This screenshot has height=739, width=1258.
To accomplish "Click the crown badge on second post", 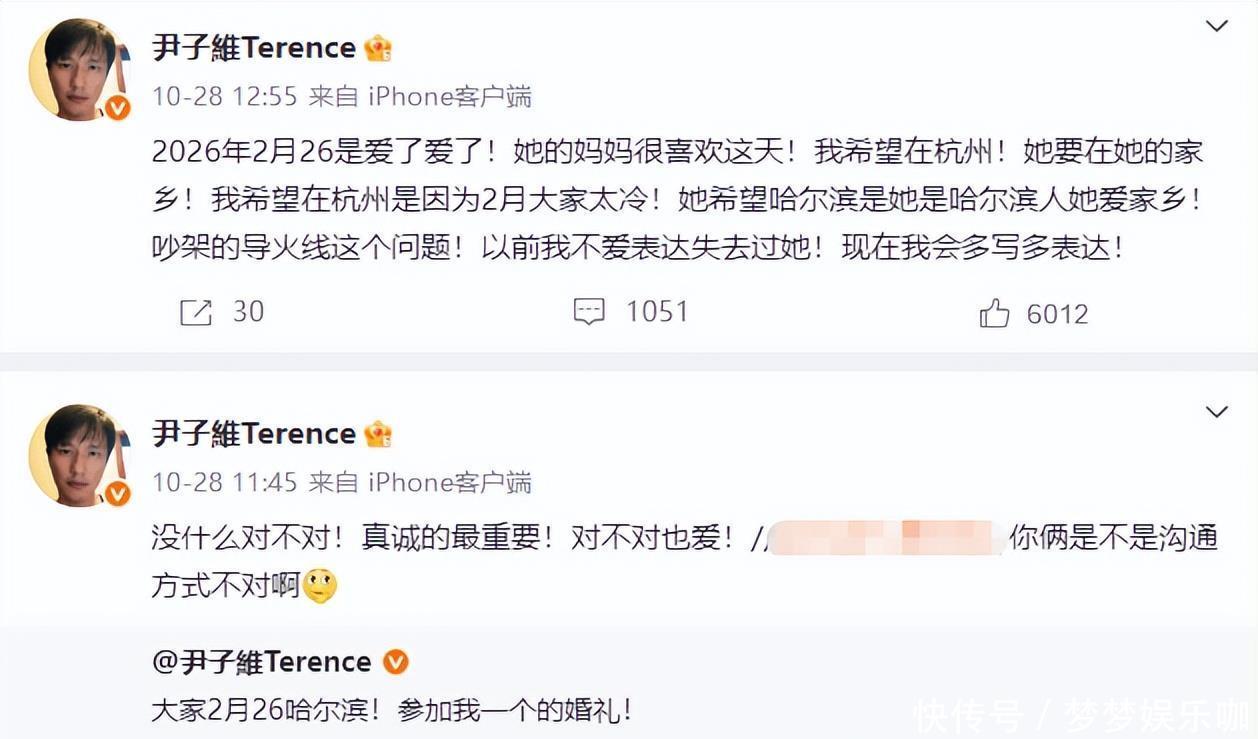I will pos(378,434).
